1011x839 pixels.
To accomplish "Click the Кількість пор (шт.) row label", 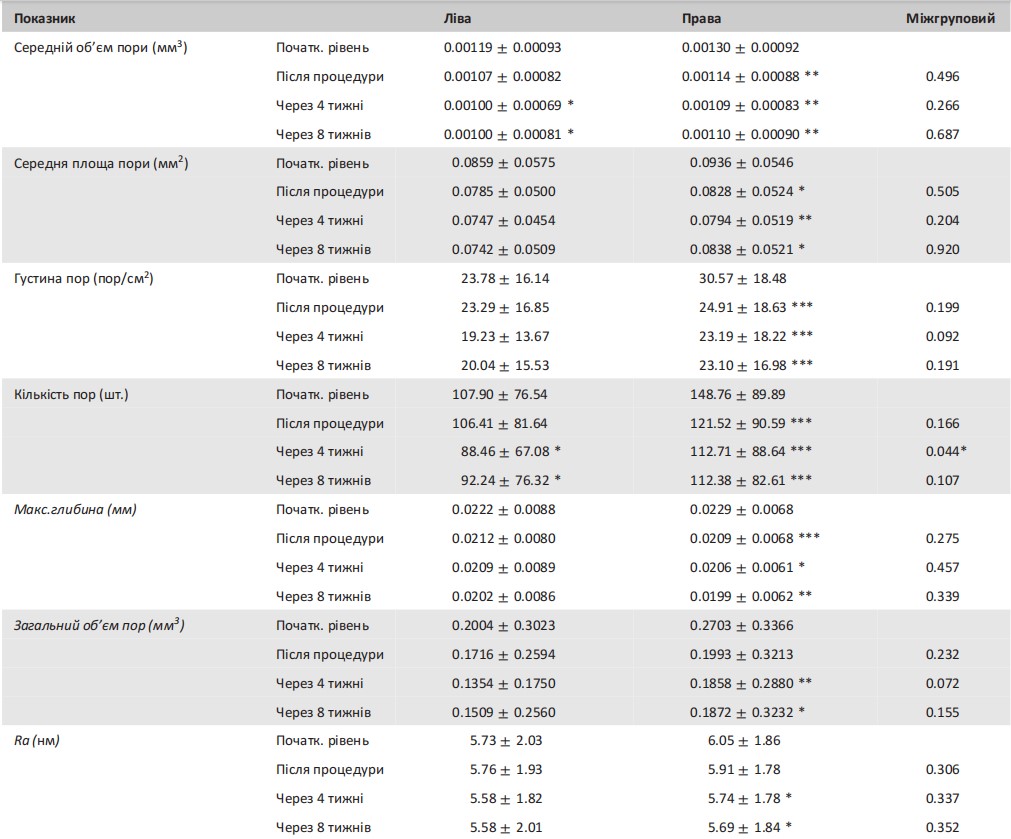I will [71, 394].
